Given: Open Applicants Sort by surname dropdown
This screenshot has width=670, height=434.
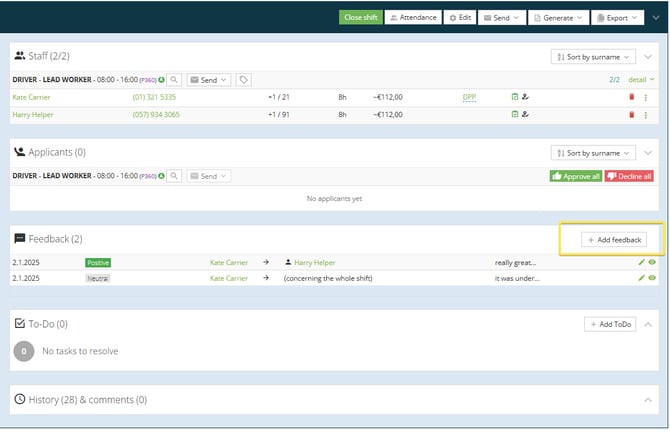Looking at the screenshot, I should (x=592, y=153).
